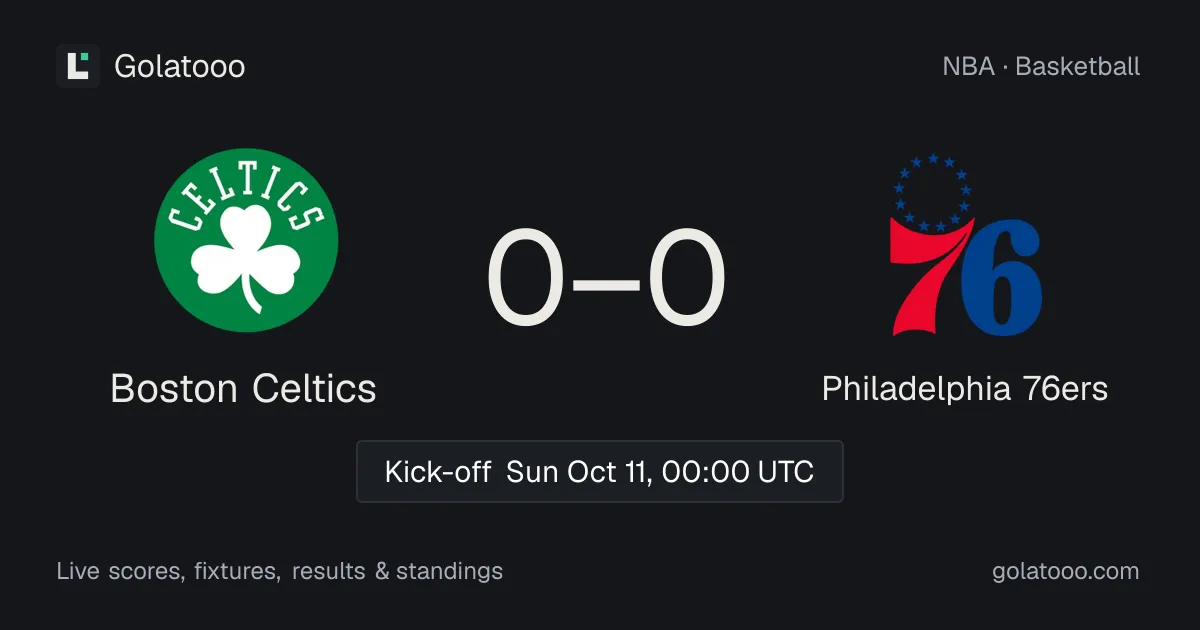Click the Celtics score zero
Screen dimensions: 1200x630
(526, 280)
